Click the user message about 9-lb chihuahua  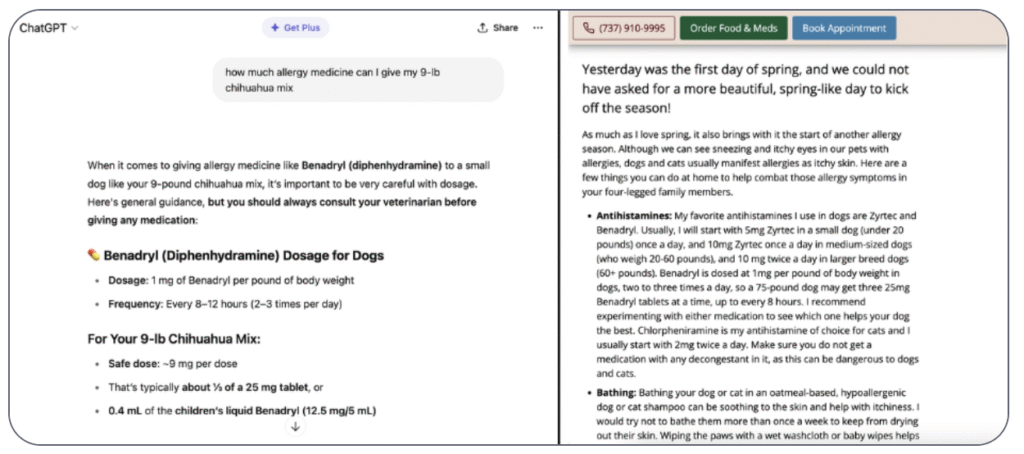pos(358,80)
